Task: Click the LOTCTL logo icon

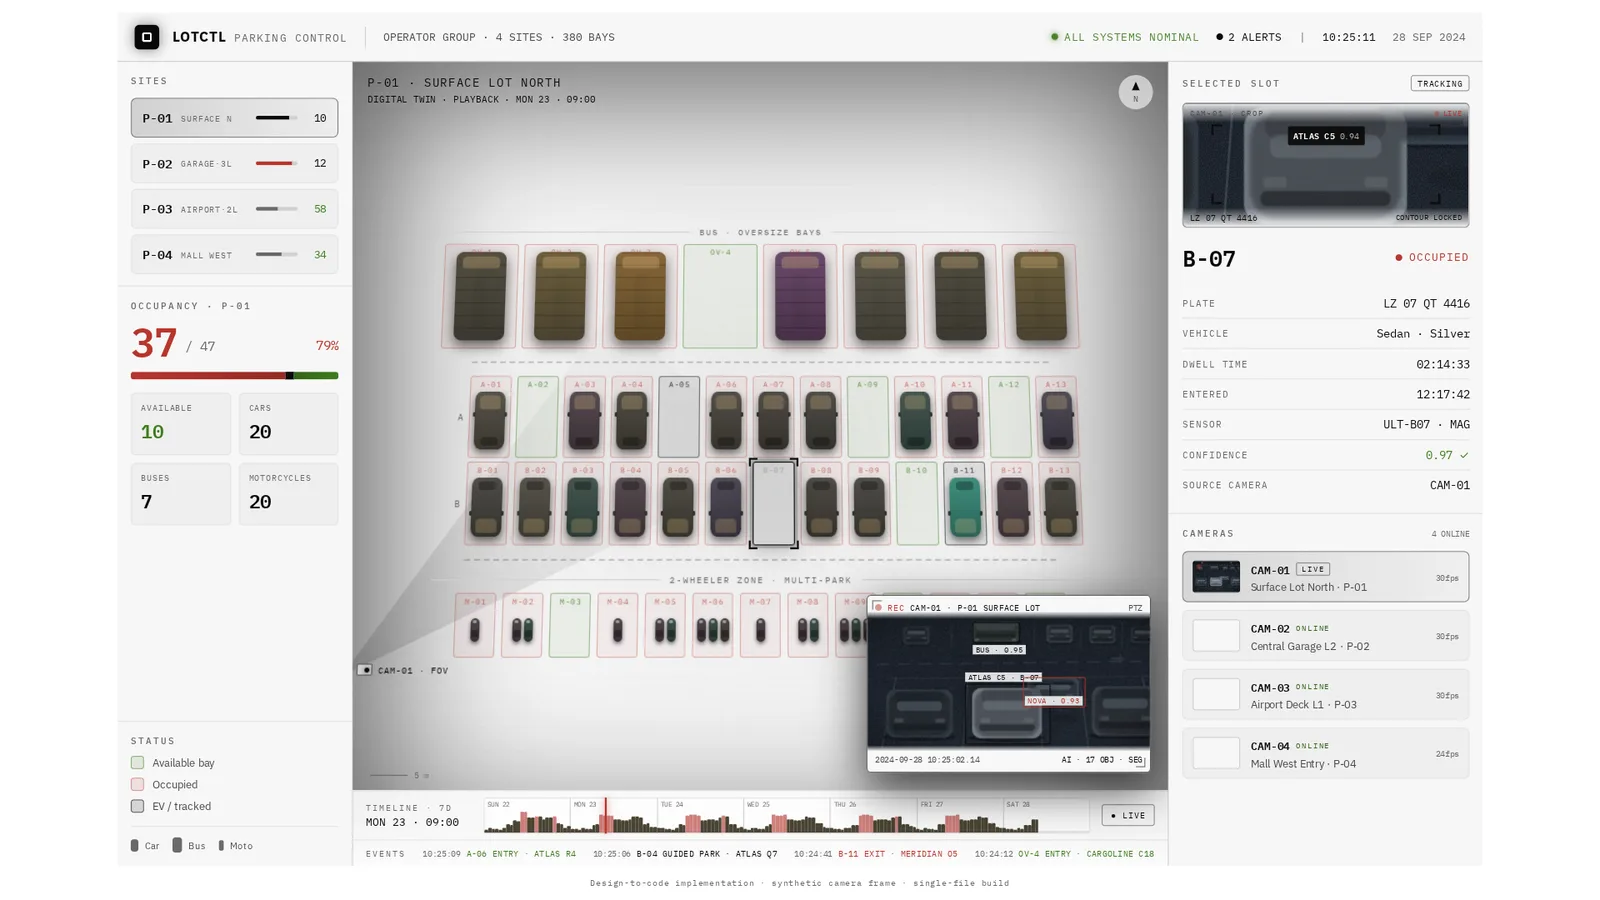Action: pos(146,37)
